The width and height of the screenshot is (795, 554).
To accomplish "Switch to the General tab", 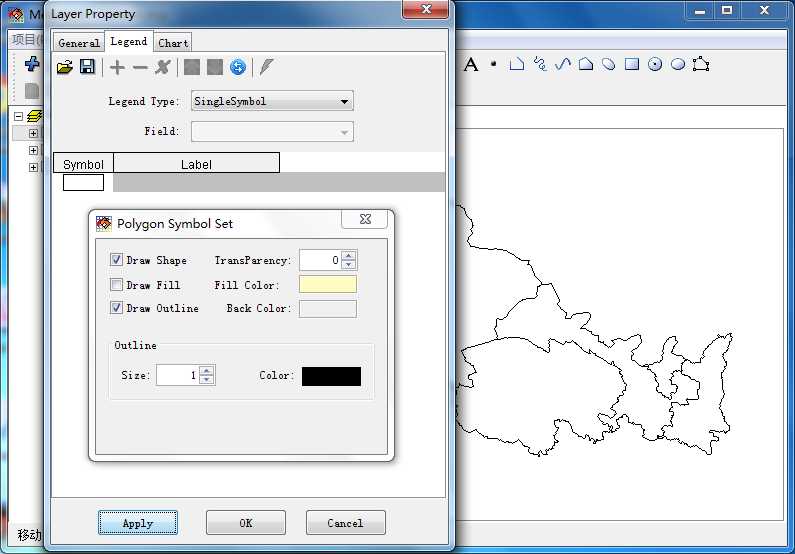I will (x=79, y=43).
